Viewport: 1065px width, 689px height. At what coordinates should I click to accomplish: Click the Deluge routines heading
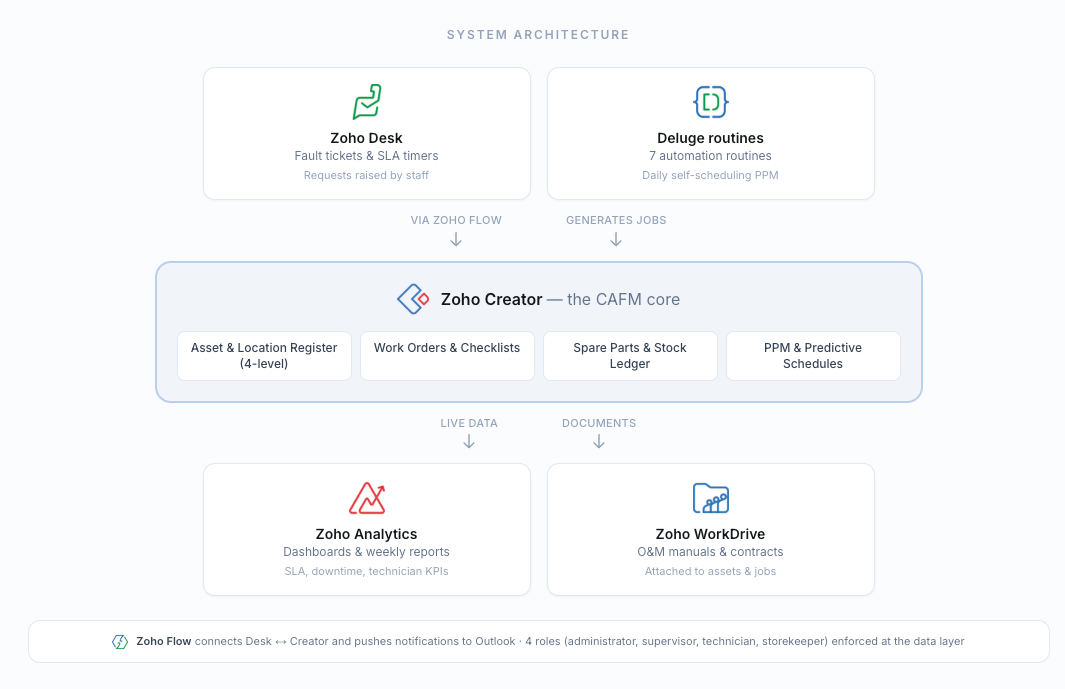click(710, 138)
